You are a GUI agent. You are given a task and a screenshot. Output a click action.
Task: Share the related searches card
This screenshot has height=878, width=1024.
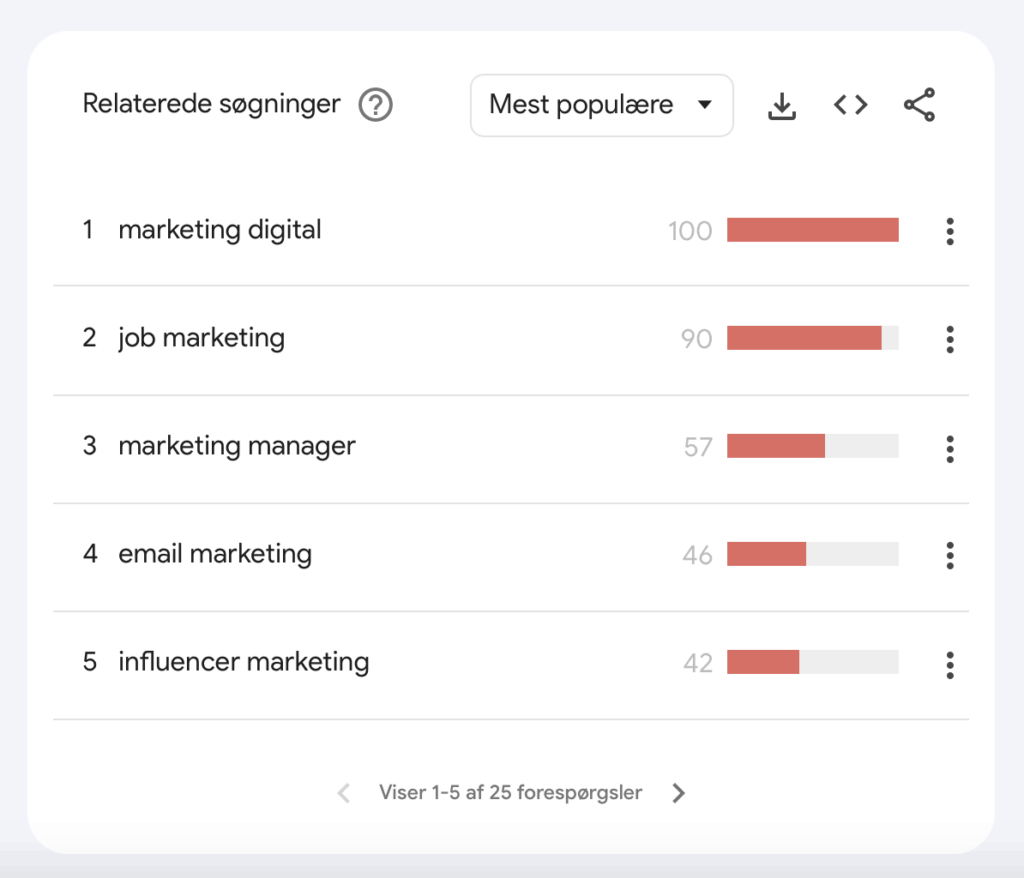[919, 105]
